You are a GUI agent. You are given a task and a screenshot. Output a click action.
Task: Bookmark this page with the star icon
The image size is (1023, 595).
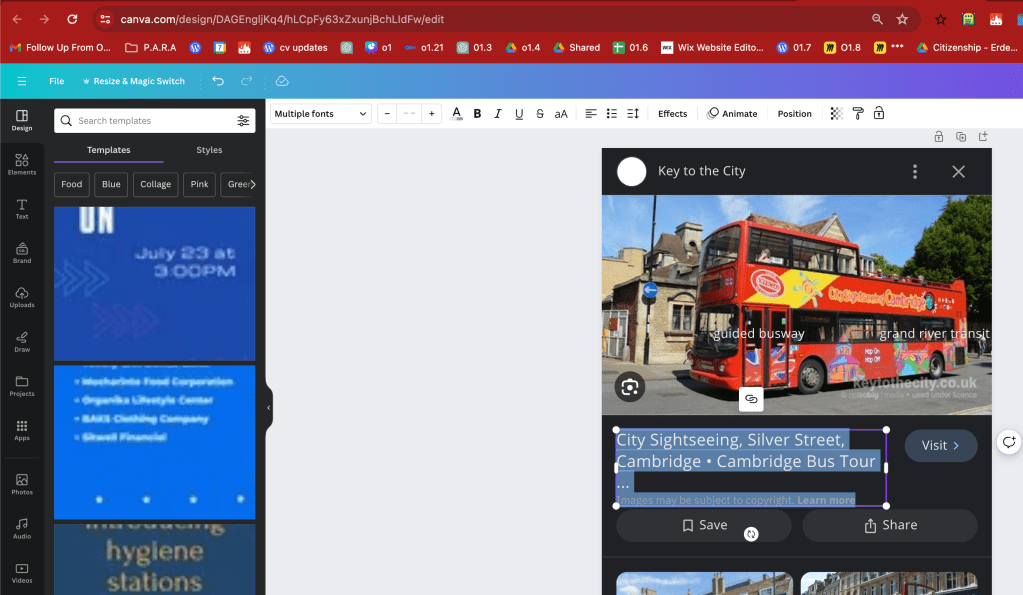[x=902, y=19]
